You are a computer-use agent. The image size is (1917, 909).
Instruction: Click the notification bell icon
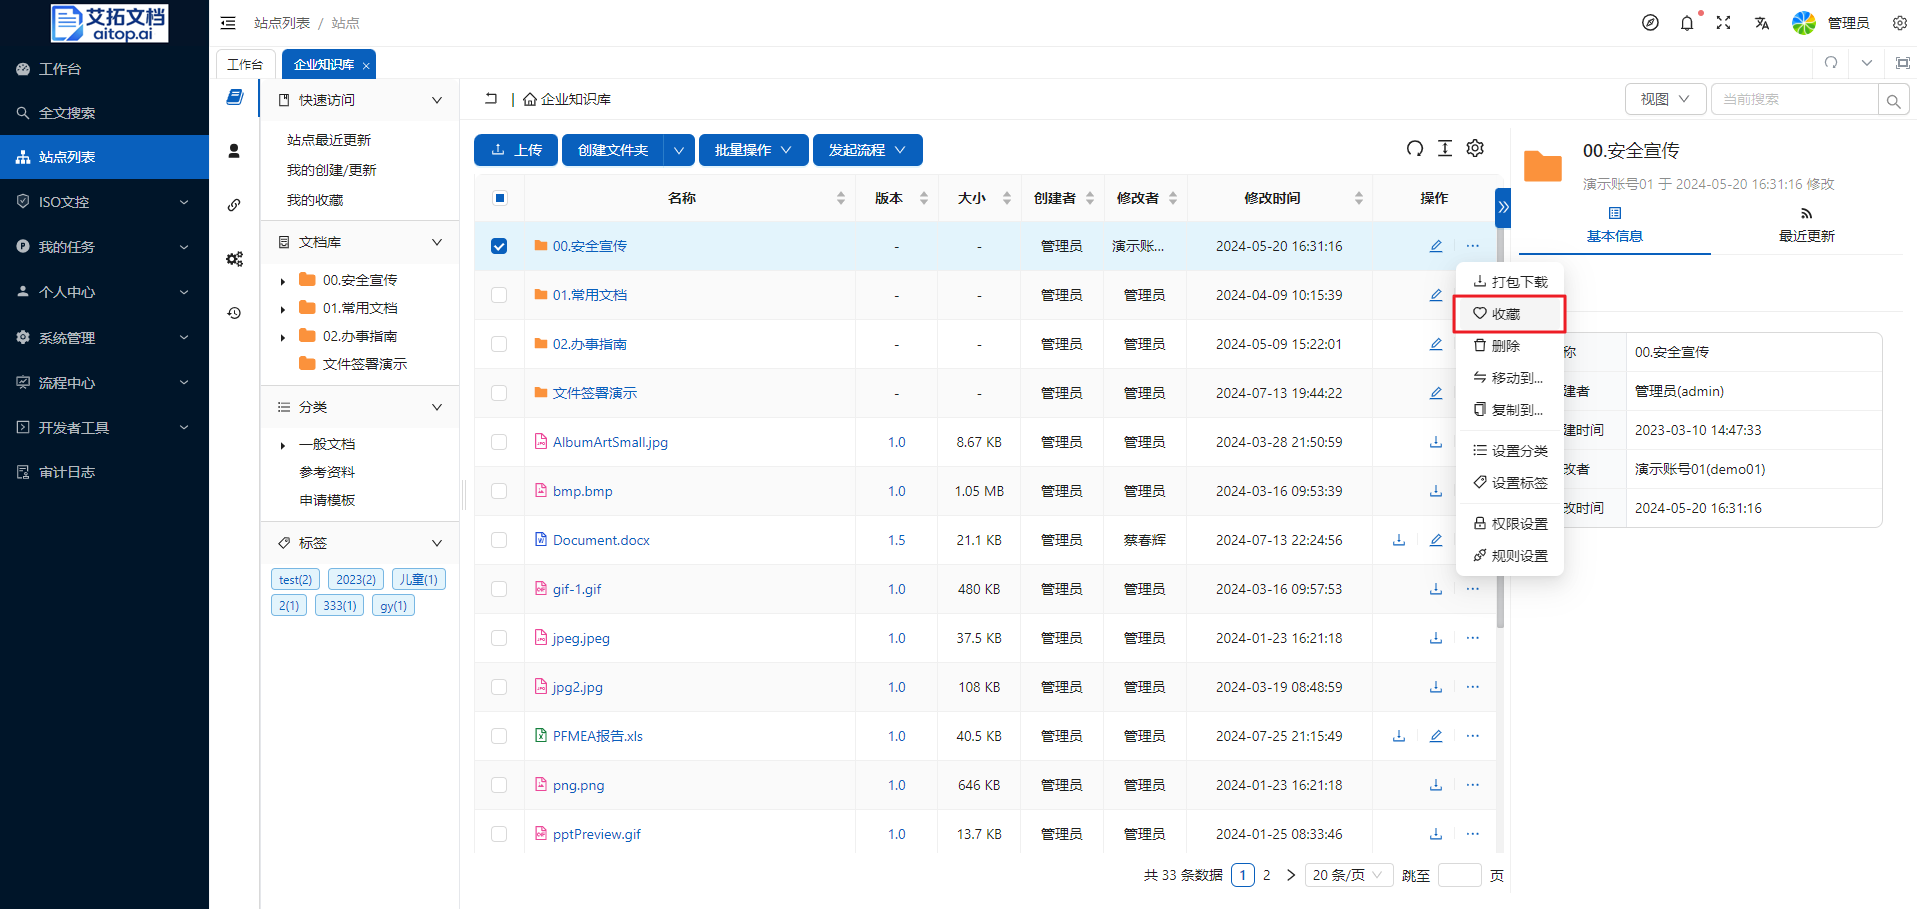pyautogui.click(x=1687, y=23)
